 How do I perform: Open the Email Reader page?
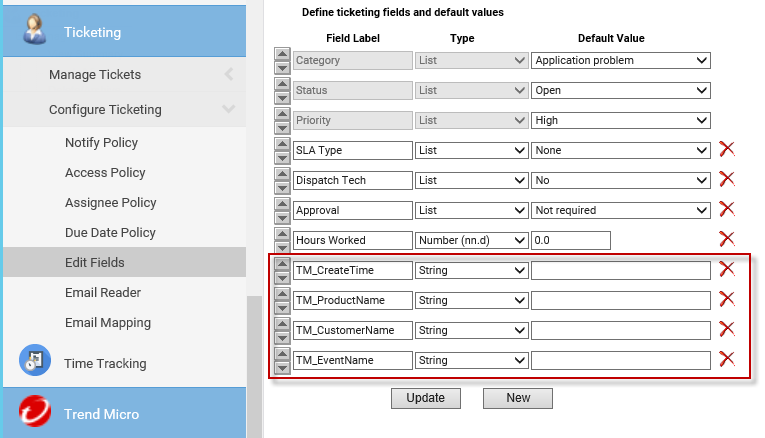tap(103, 293)
